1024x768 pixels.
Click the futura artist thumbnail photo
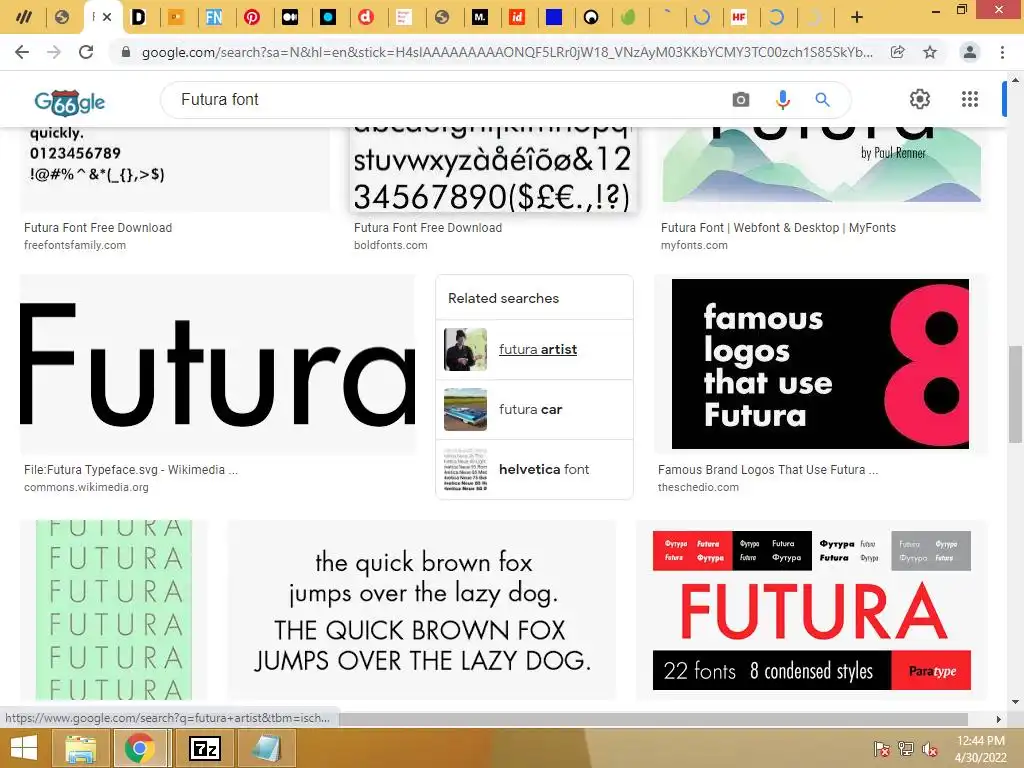click(x=466, y=349)
